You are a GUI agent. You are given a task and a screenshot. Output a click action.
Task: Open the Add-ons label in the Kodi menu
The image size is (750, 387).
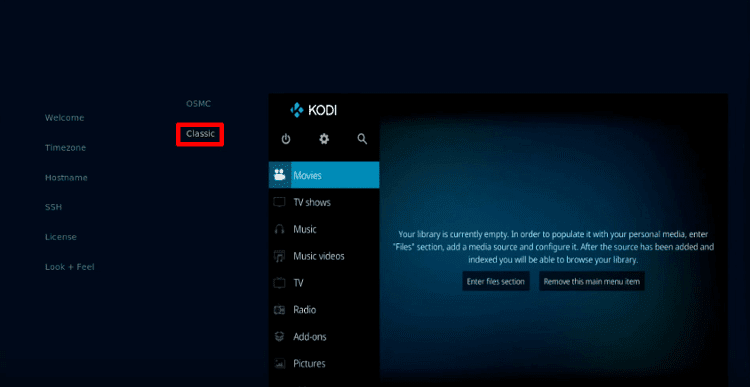tap(310, 337)
